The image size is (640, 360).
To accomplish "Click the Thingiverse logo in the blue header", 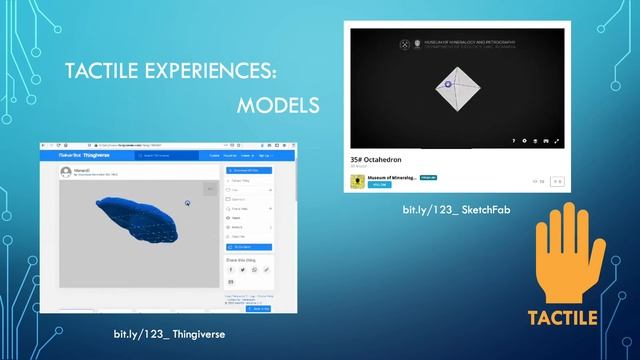I will [84, 155].
